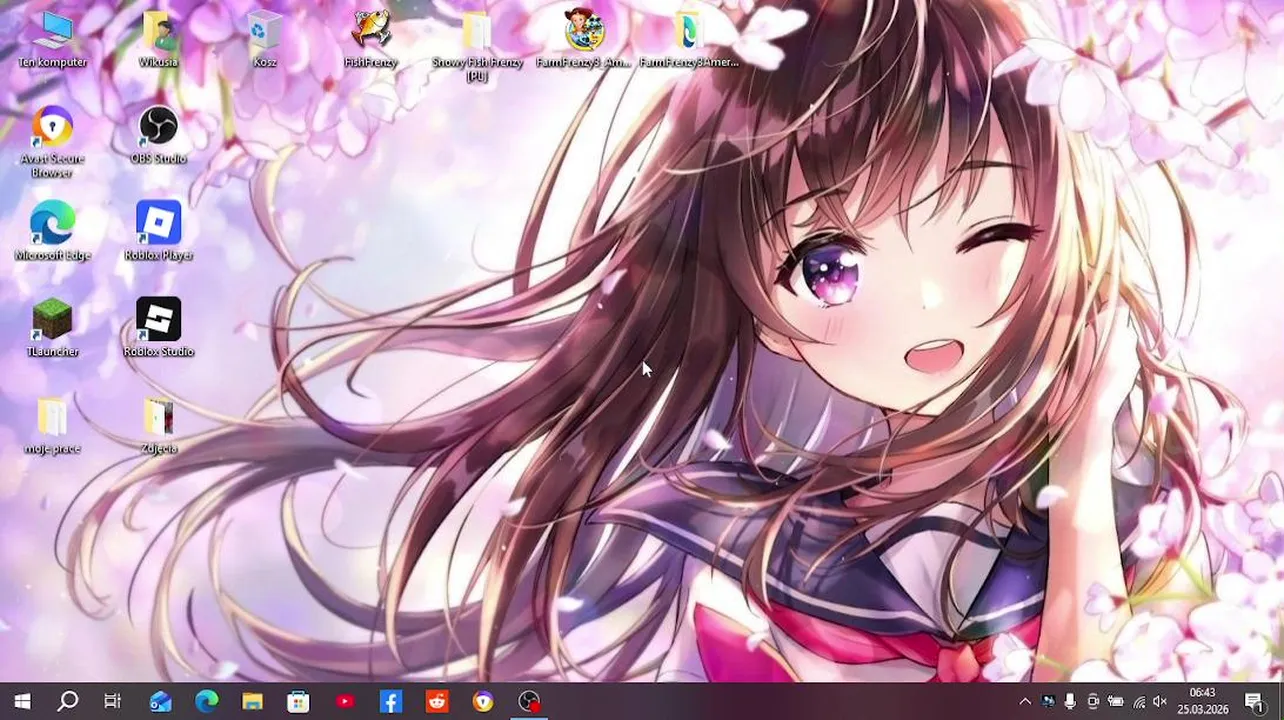Select the TLauncher desktop shortcut
The image size is (1284, 720).
pos(52,329)
